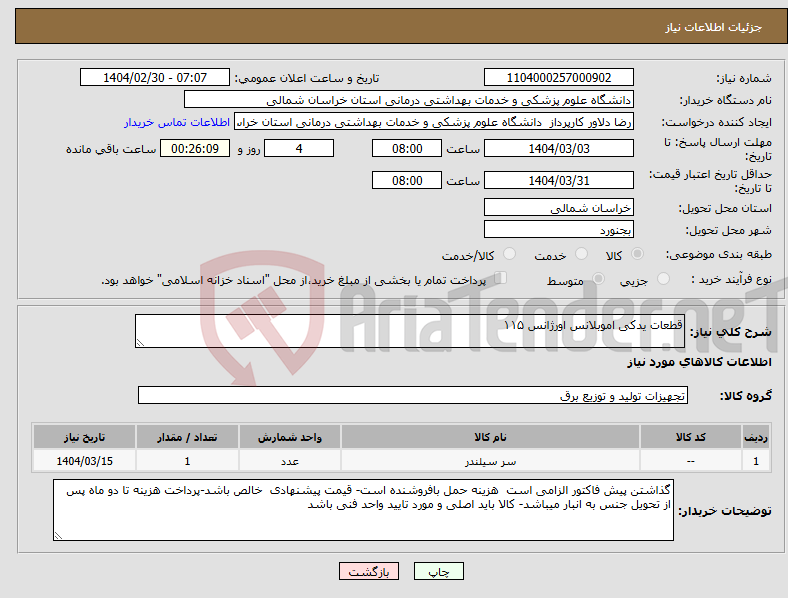788x598 pixels.
Task: Click the شهر محل تحویل field بجنورد
Action: [x=558, y=229]
